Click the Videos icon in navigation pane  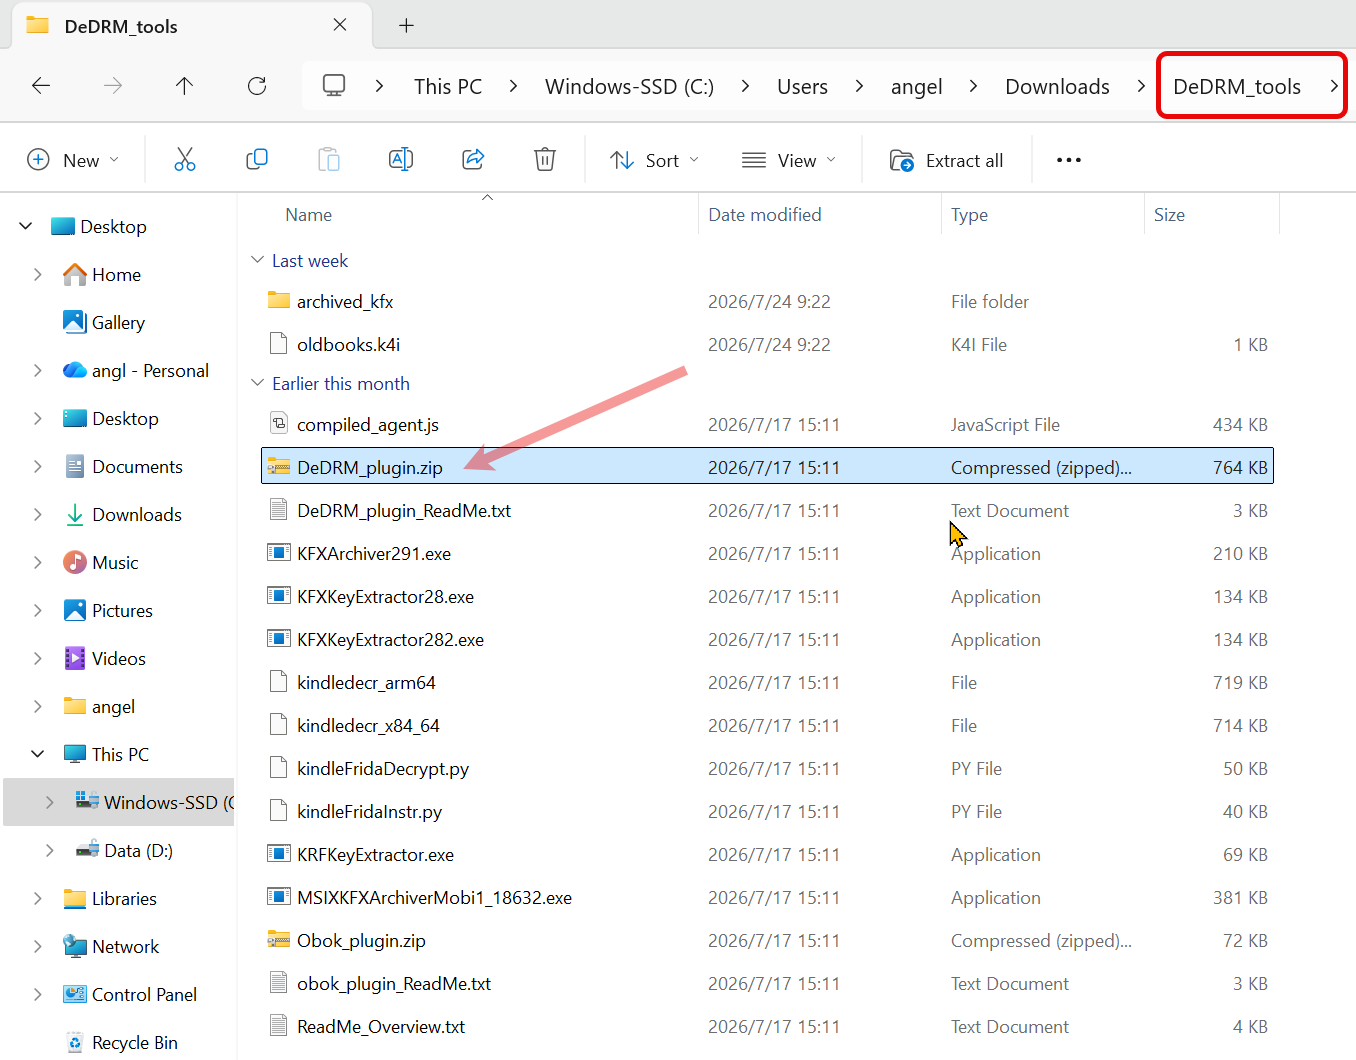click(75, 658)
